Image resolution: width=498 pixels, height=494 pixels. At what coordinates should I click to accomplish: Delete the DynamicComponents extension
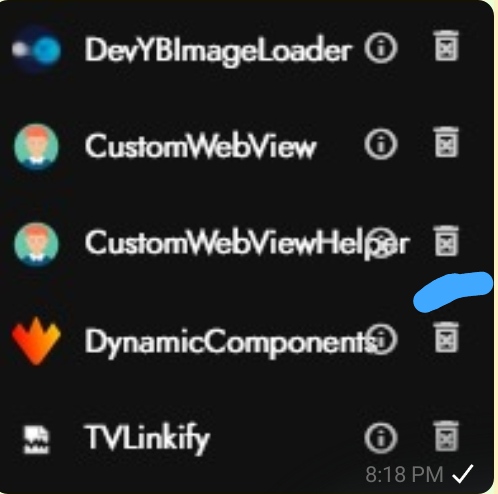tap(446, 337)
